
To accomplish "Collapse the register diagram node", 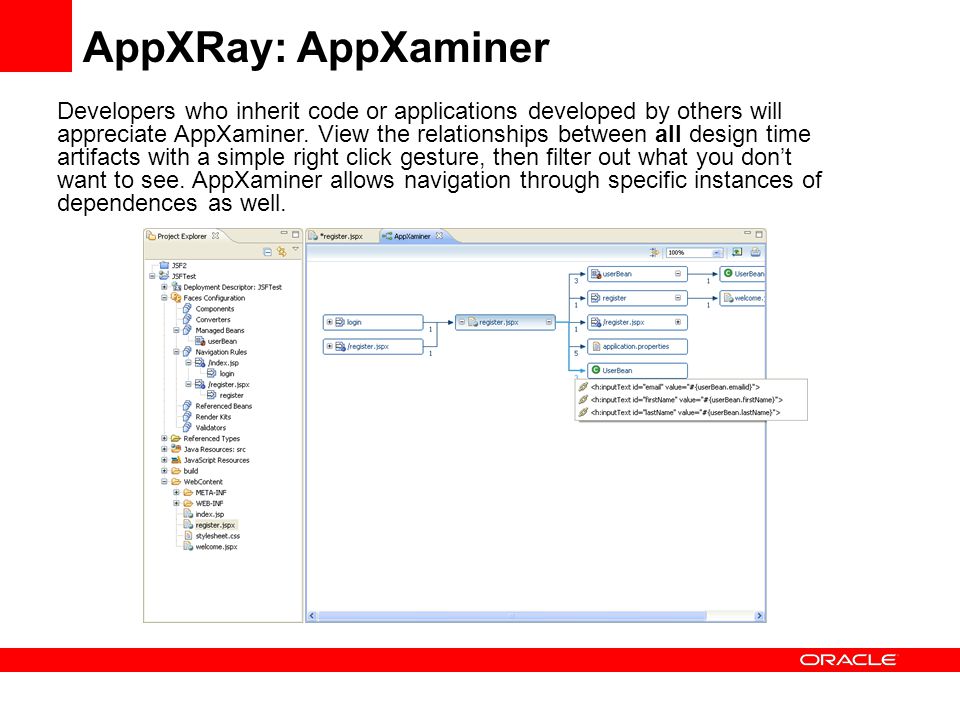I will pyautogui.click(x=678, y=298).
